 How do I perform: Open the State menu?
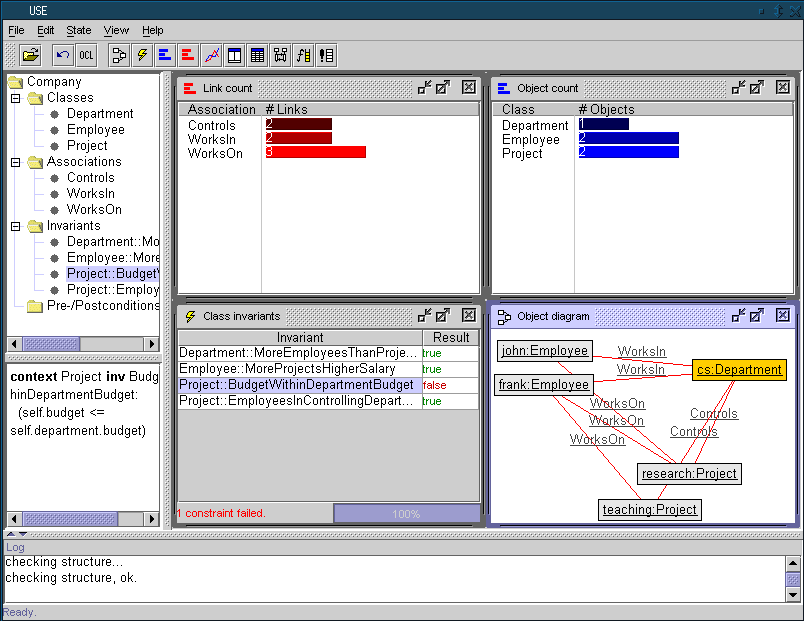tap(78, 31)
